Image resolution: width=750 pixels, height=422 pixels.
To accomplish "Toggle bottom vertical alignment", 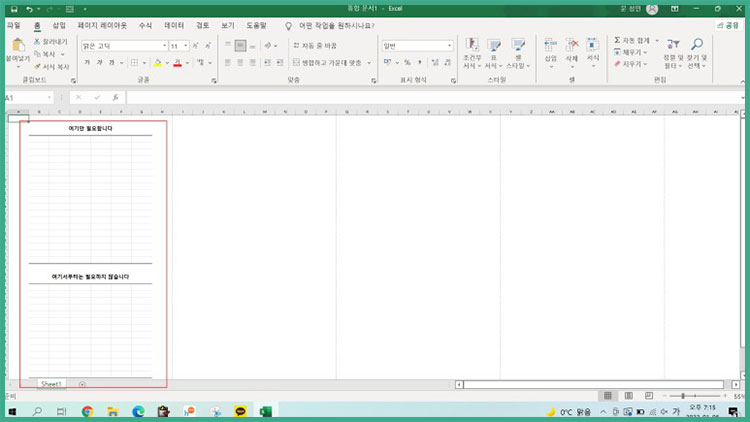I will 253,45.
